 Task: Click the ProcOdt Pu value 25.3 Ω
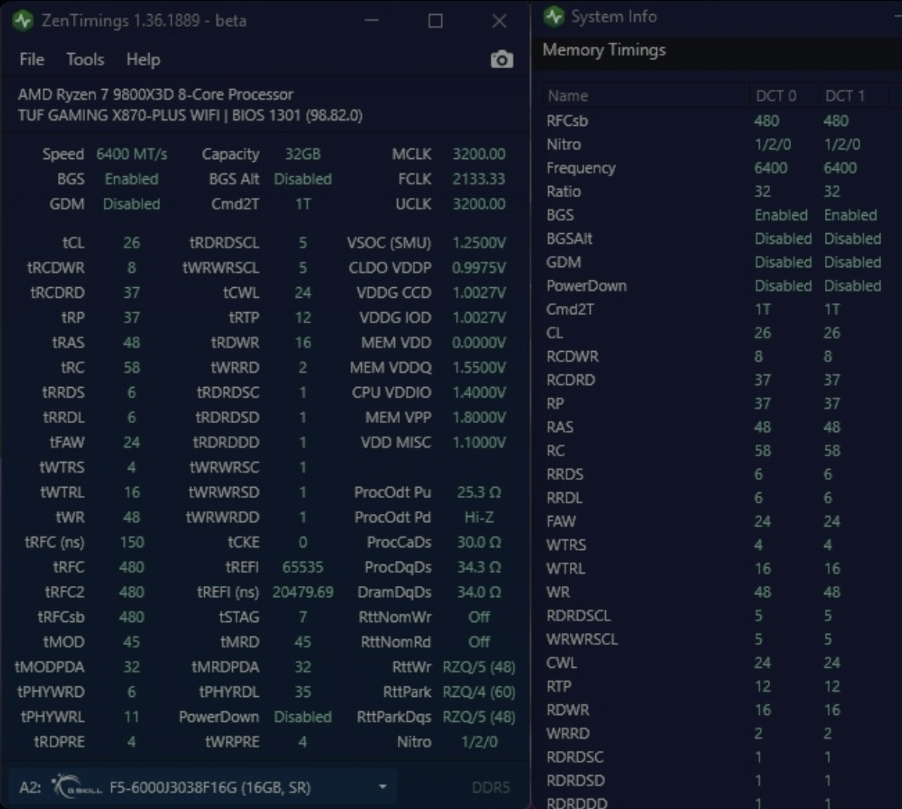click(479, 492)
